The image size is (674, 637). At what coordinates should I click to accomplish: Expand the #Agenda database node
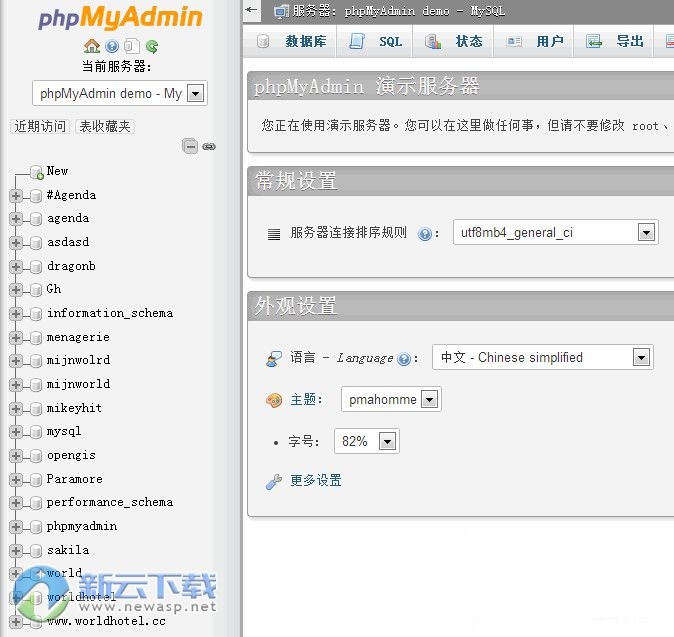pos(15,196)
